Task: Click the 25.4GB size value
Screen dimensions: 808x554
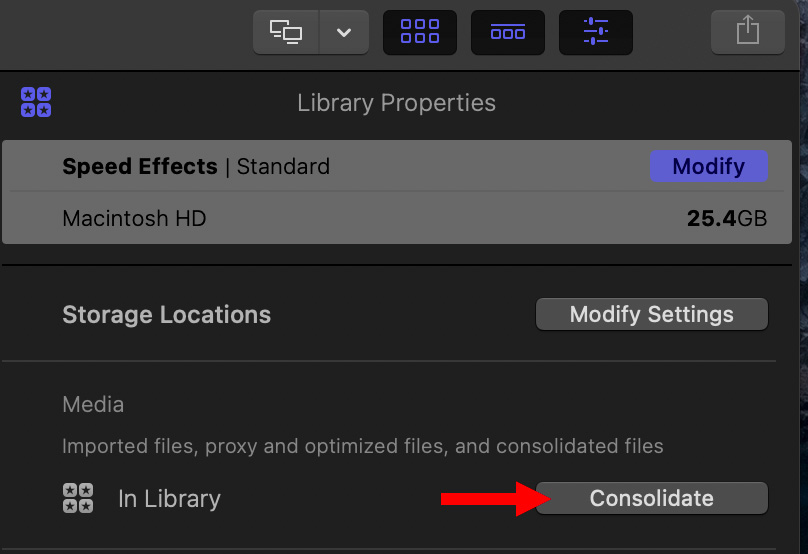Action: click(x=727, y=219)
